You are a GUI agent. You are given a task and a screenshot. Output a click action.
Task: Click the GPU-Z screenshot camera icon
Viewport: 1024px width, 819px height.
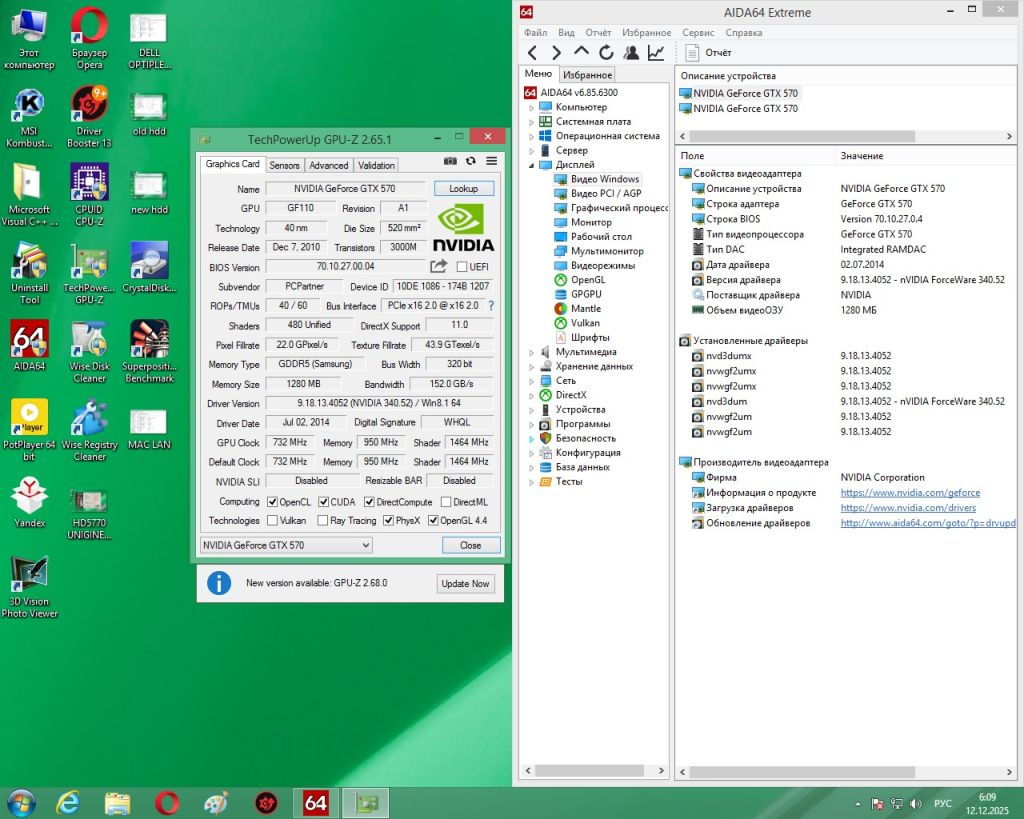(450, 161)
